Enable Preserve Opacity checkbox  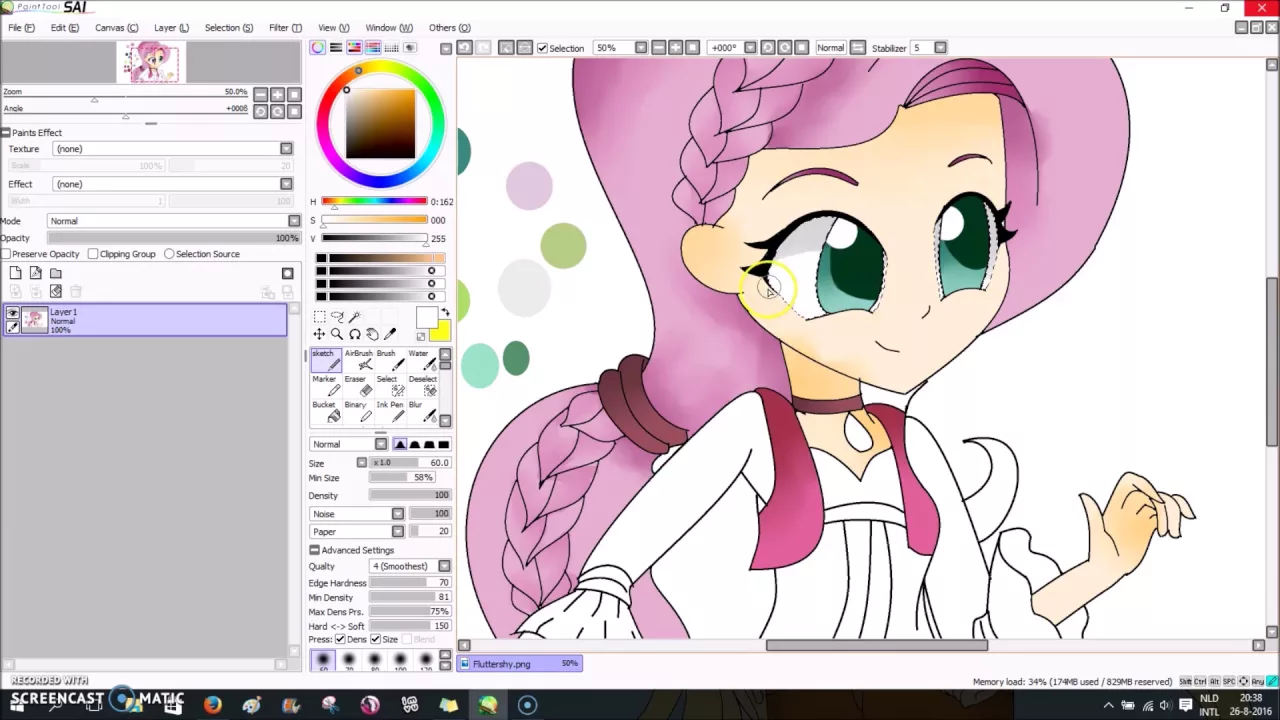[x=6, y=254]
